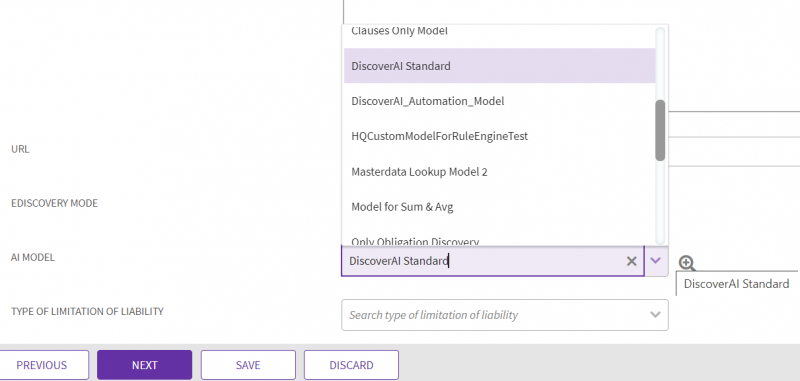Click the Save button
The image size is (800, 381).
[x=248, y=365]
